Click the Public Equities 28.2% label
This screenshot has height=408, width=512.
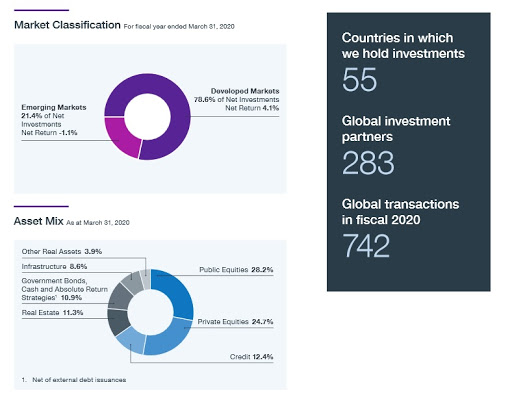pyautogui.click(x=236, y=270)
